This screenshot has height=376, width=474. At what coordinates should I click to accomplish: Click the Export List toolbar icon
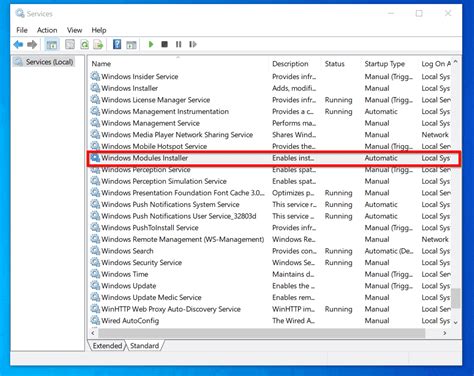[98, 44]
